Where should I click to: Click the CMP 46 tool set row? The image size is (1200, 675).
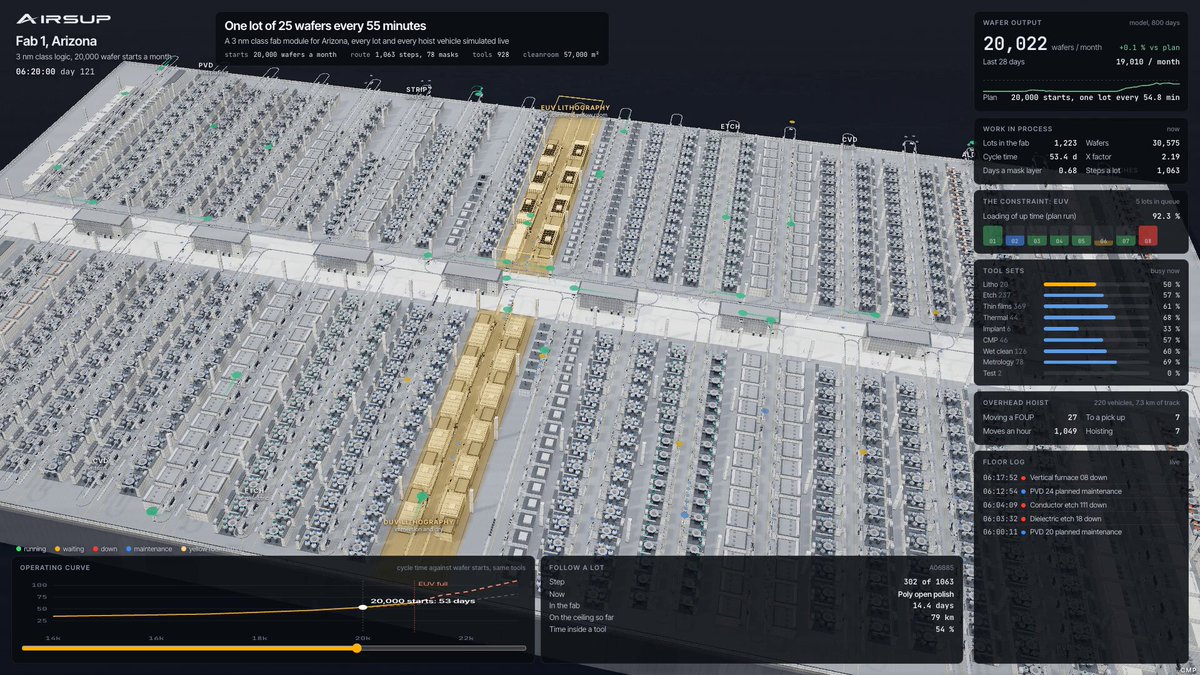1081,340
